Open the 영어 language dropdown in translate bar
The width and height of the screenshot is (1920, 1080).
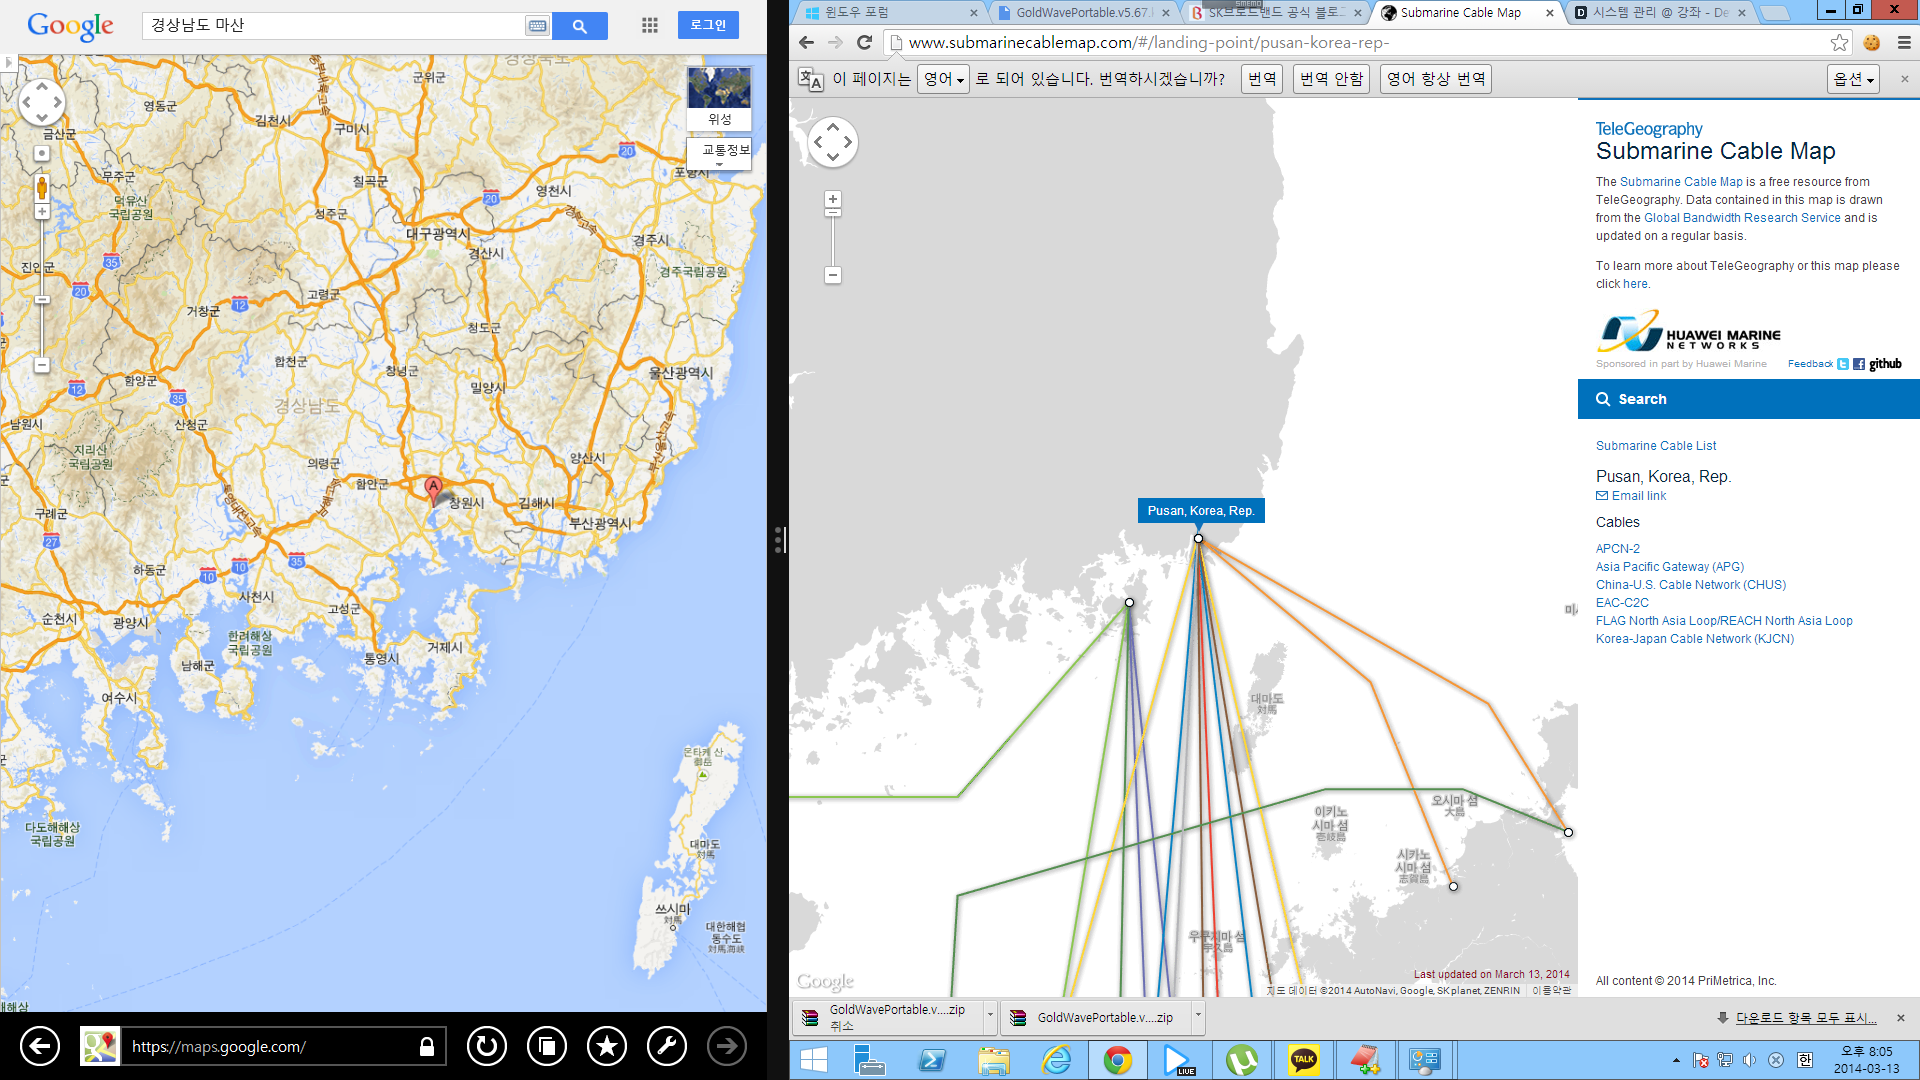(944, 79)
